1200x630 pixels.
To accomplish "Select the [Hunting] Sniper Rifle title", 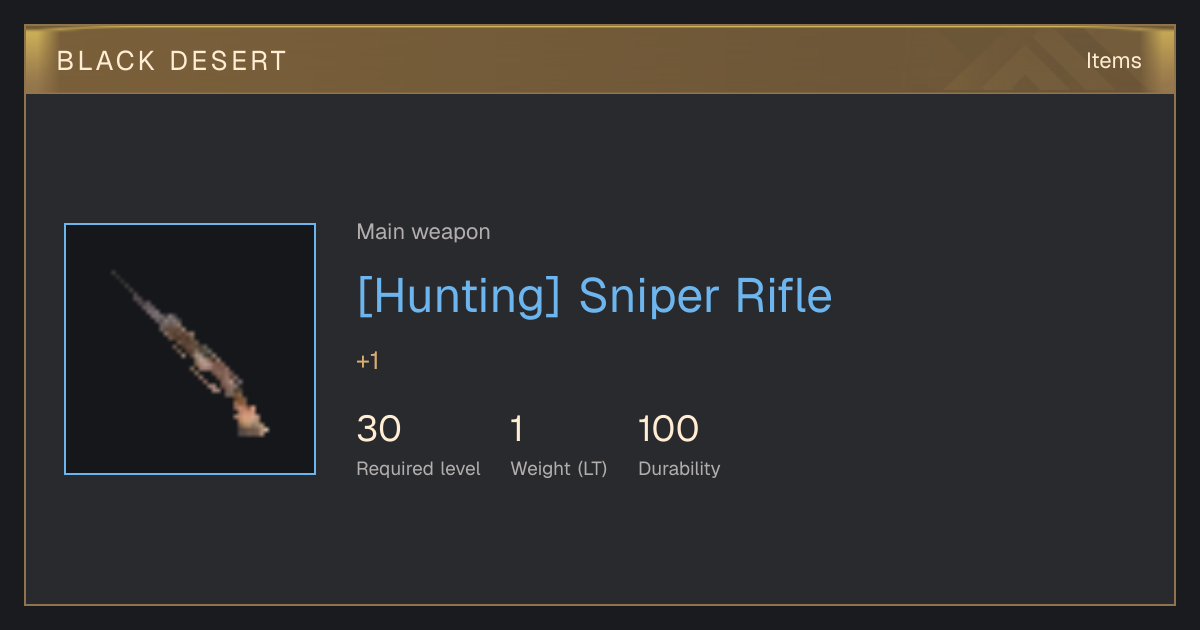I will (x=594, y=296).
